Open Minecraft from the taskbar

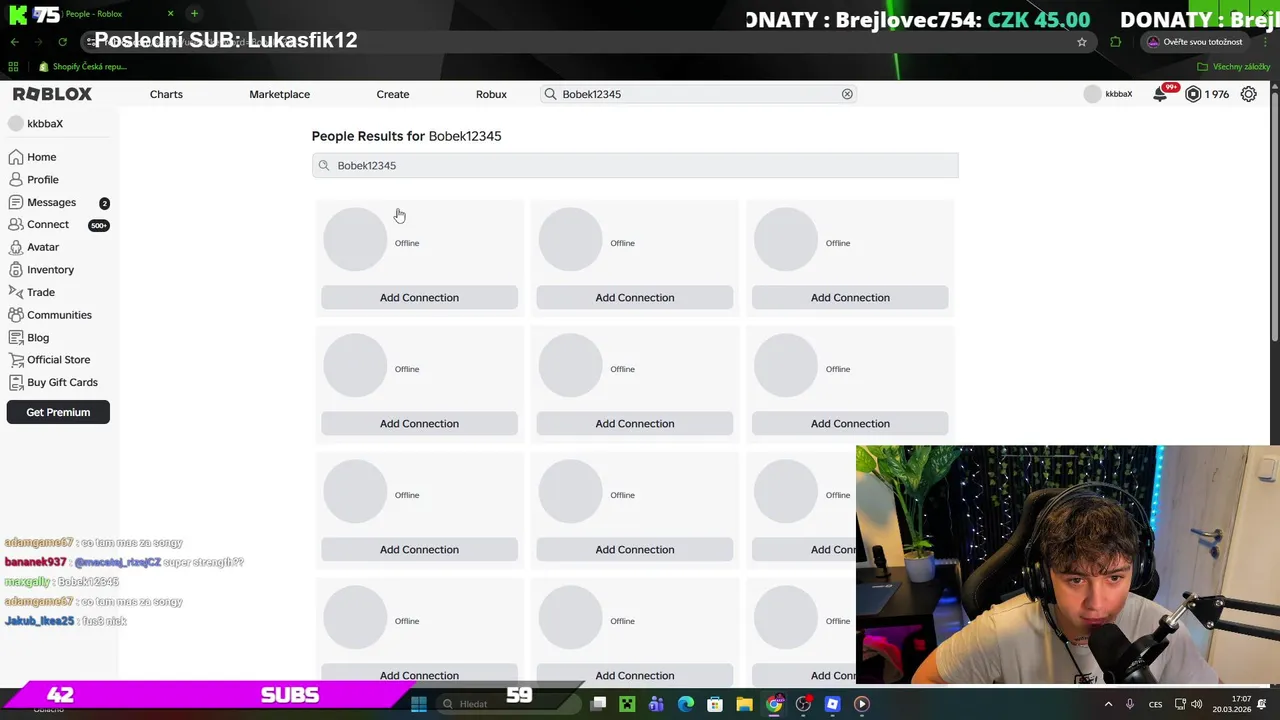click(627, 704)
